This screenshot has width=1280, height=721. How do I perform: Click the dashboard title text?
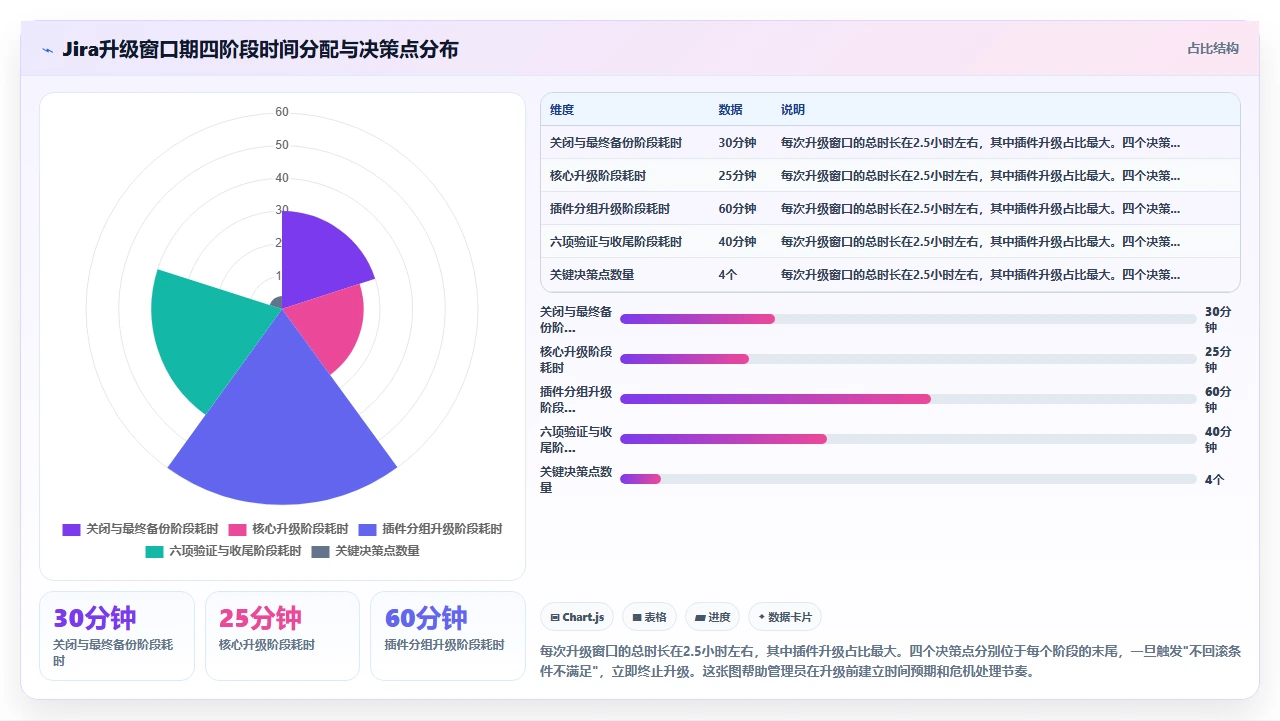tap(260, 49)
